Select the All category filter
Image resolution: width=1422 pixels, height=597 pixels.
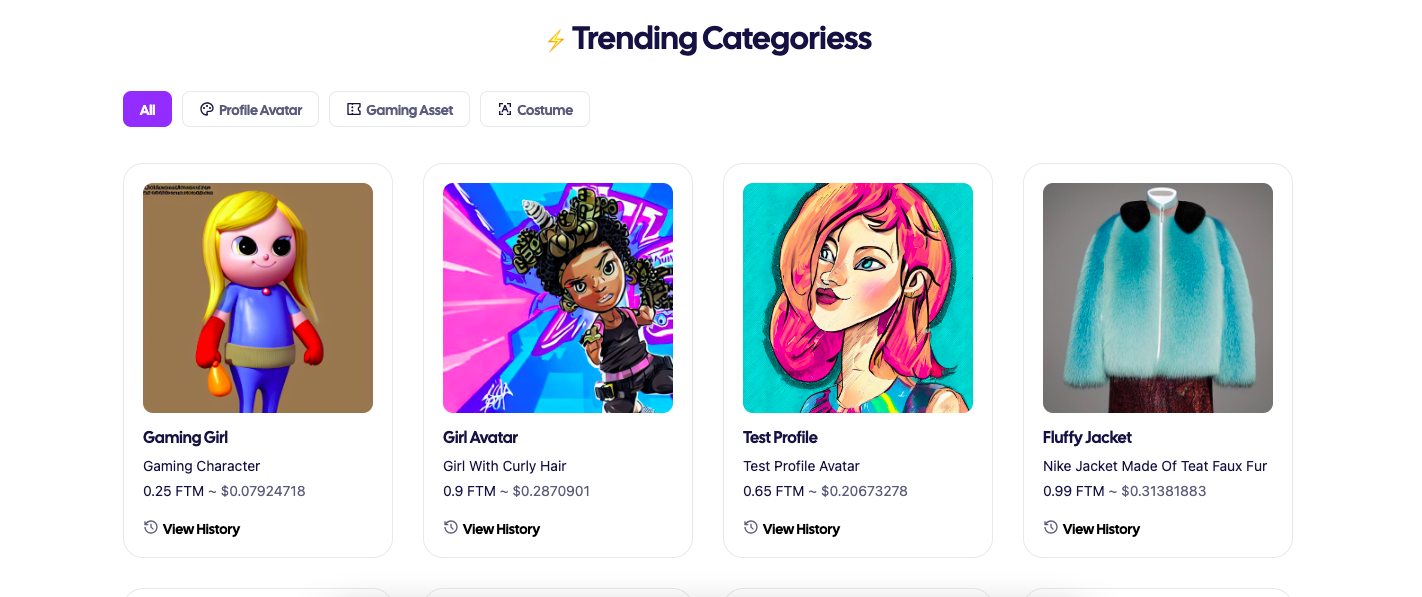147,109
